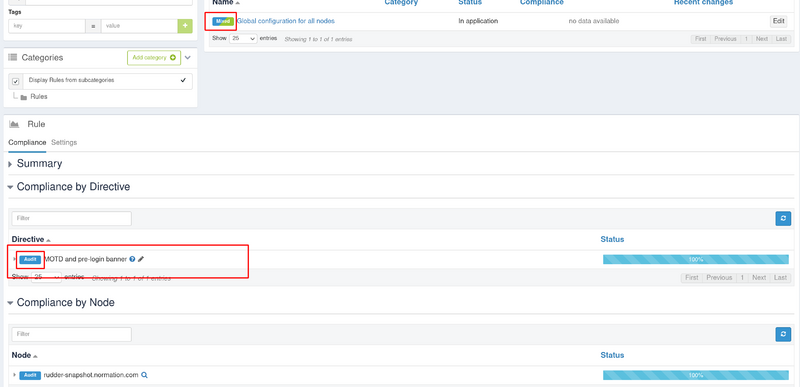Sort by Node column header
Image resolution: width=800 pixels, height=387 pixels.
[24, 355]
